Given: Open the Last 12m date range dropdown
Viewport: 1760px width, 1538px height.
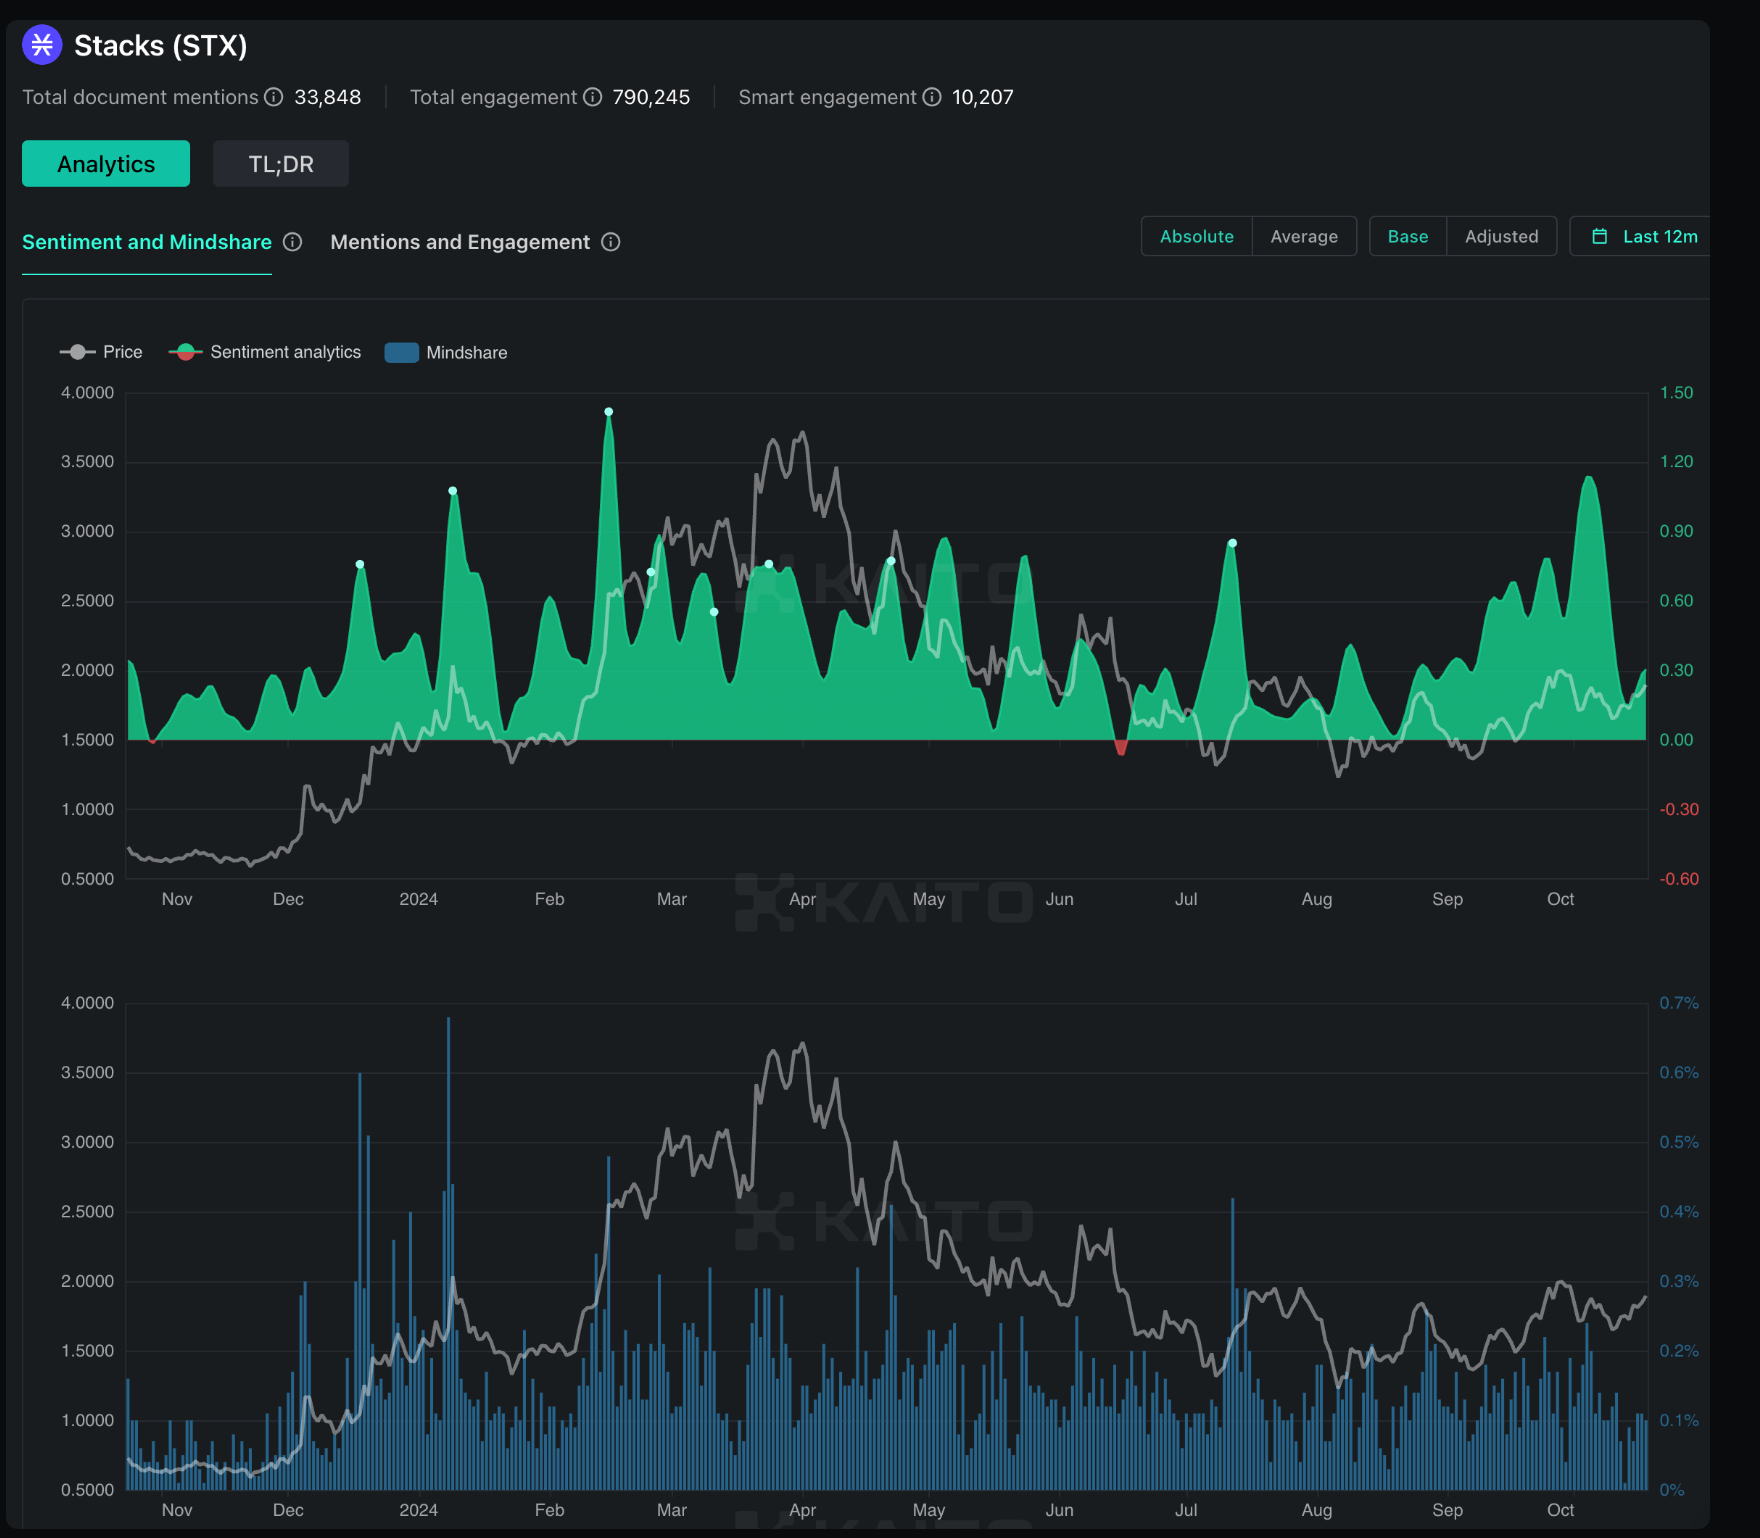Looking at the screenshot, I should [1640, 236].
